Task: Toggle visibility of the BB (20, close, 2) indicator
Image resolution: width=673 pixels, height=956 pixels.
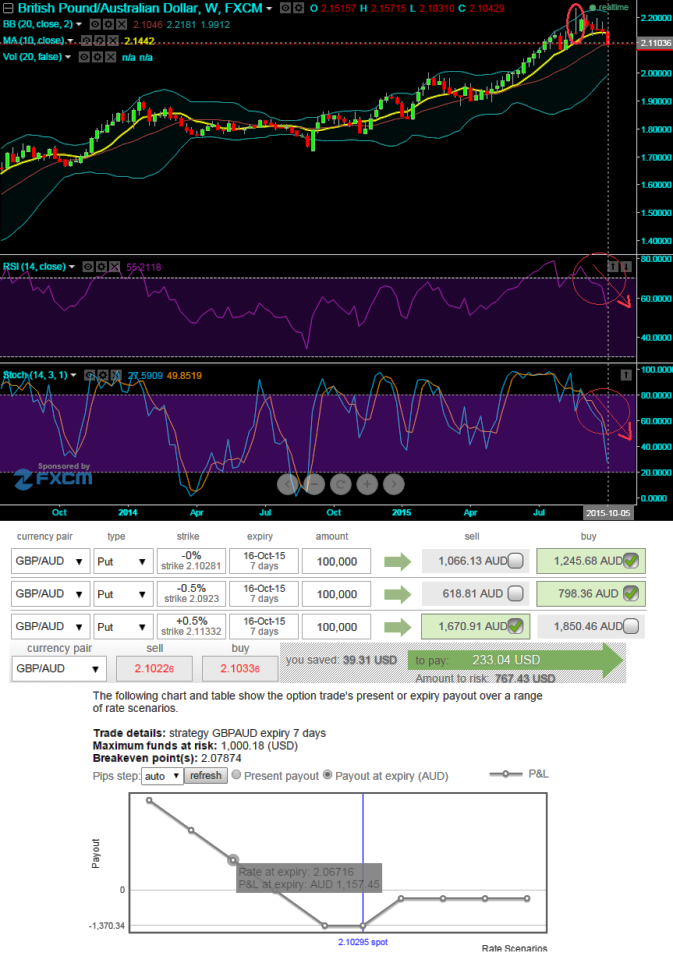Action: coord(94,24)
